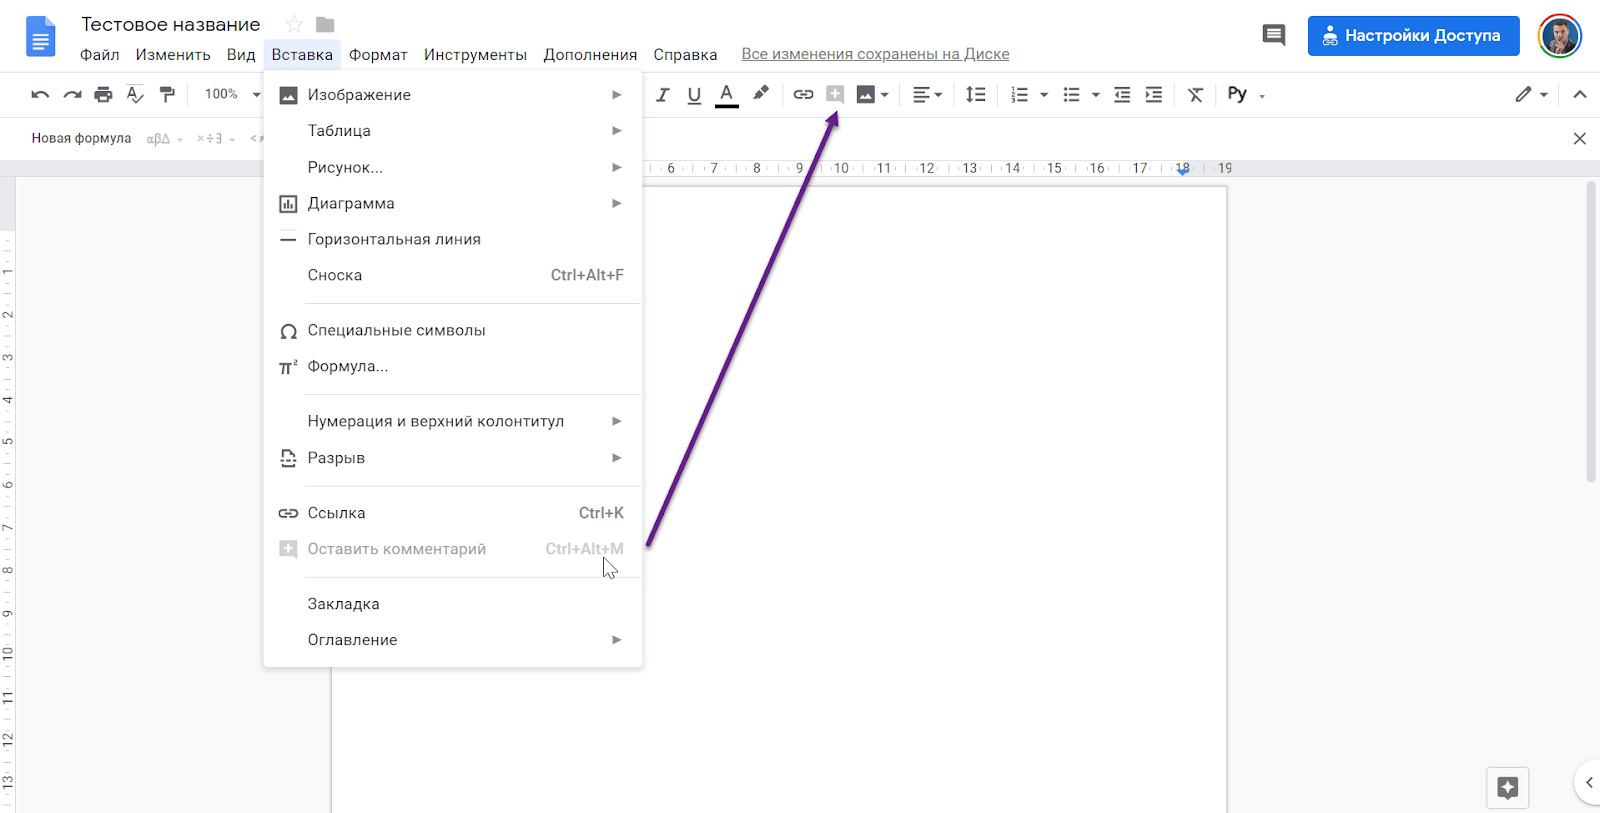Open the comments history speech bubble

[1273, 36]
